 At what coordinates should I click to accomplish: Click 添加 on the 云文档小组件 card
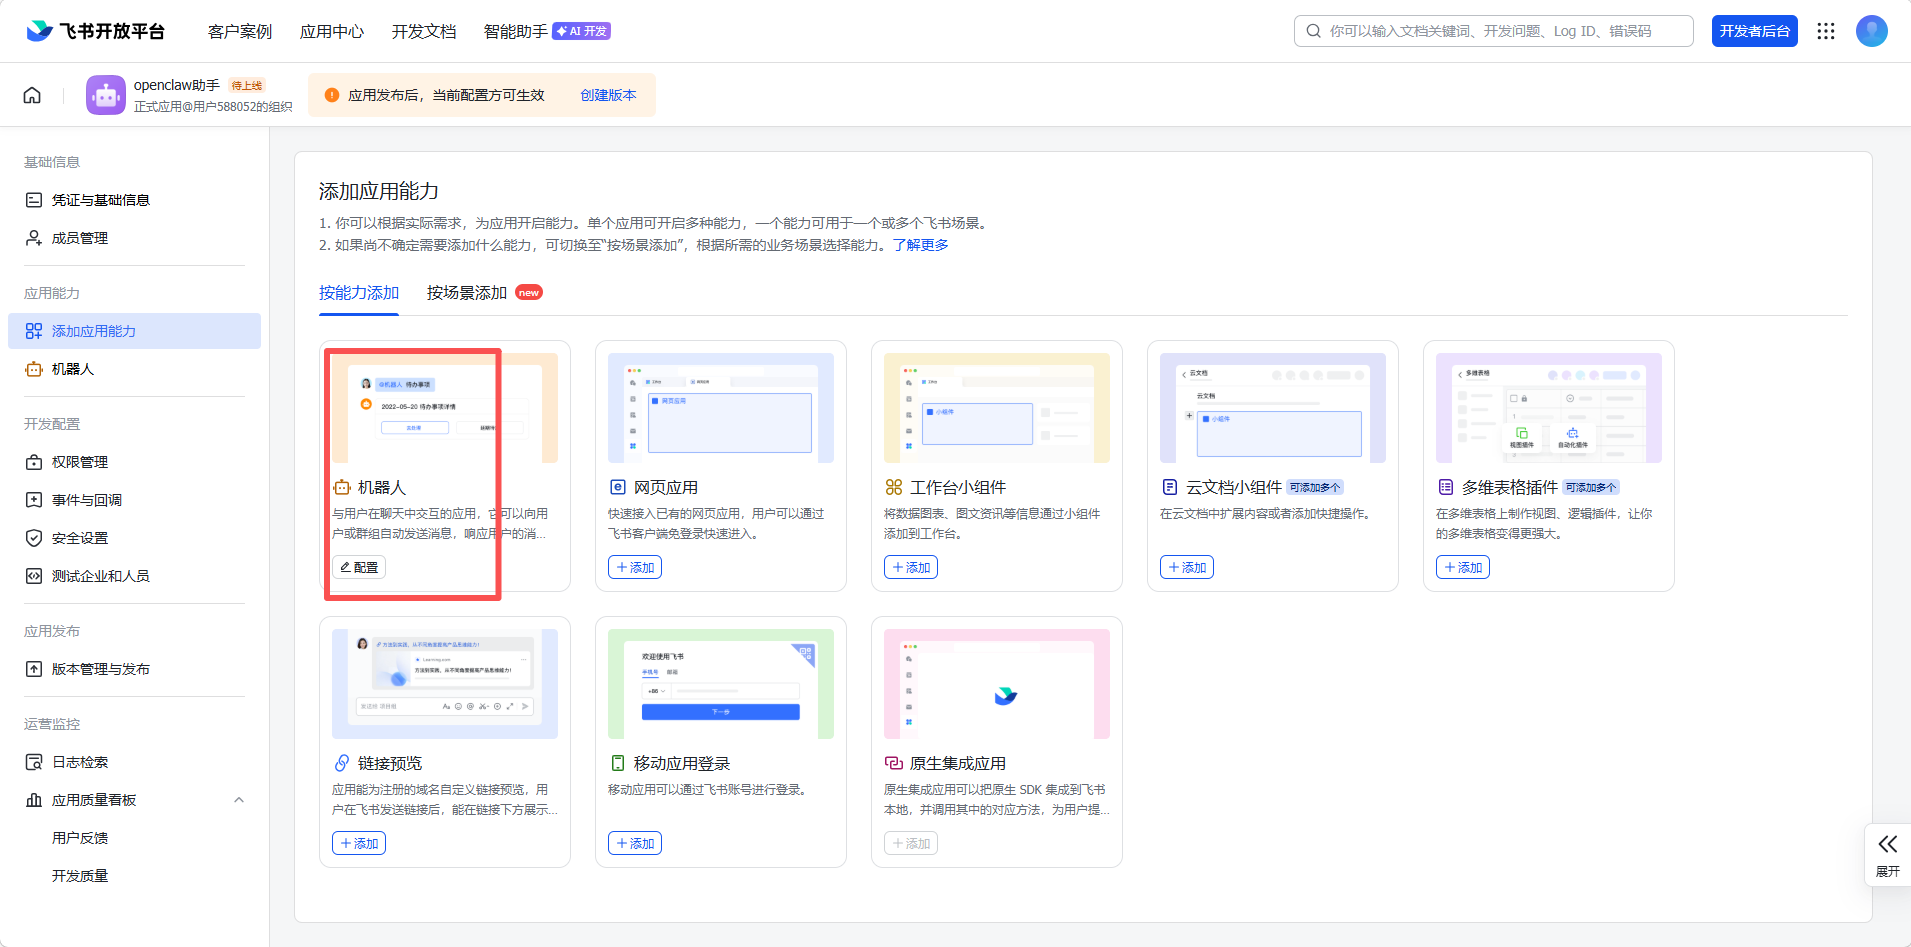[1187, 567]
